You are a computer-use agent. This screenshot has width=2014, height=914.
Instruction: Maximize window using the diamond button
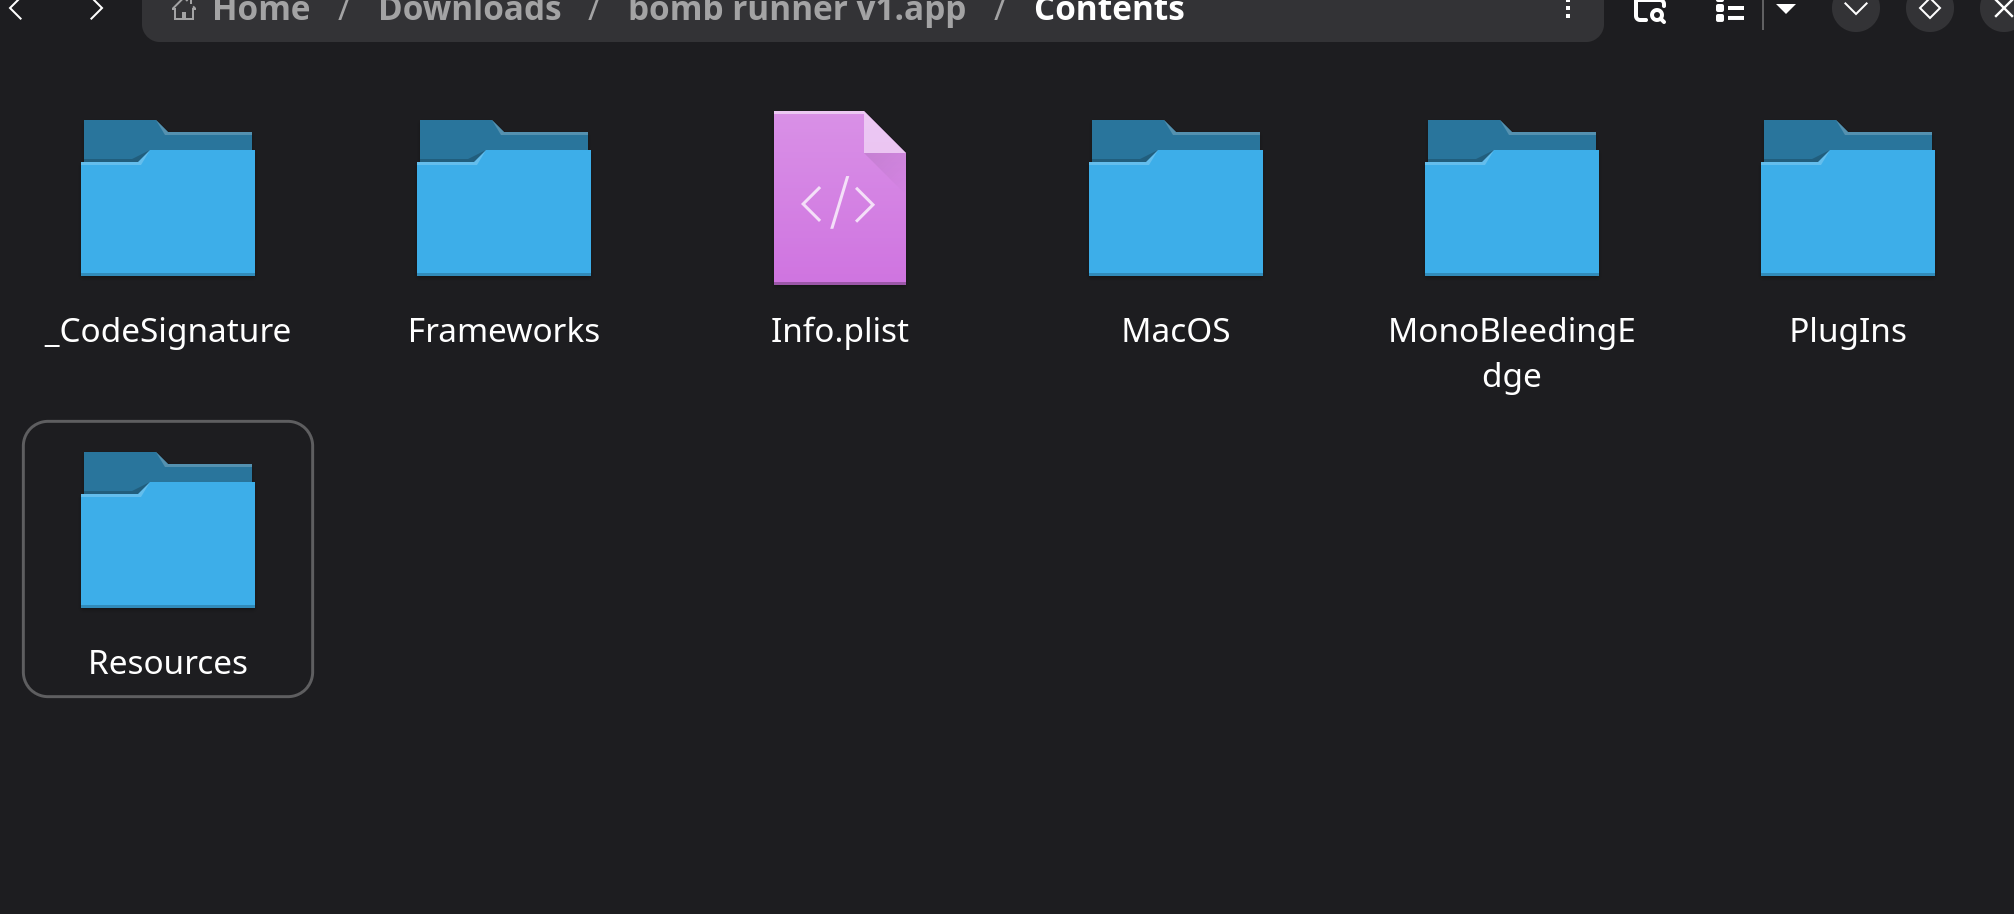tap(1930, 10)
